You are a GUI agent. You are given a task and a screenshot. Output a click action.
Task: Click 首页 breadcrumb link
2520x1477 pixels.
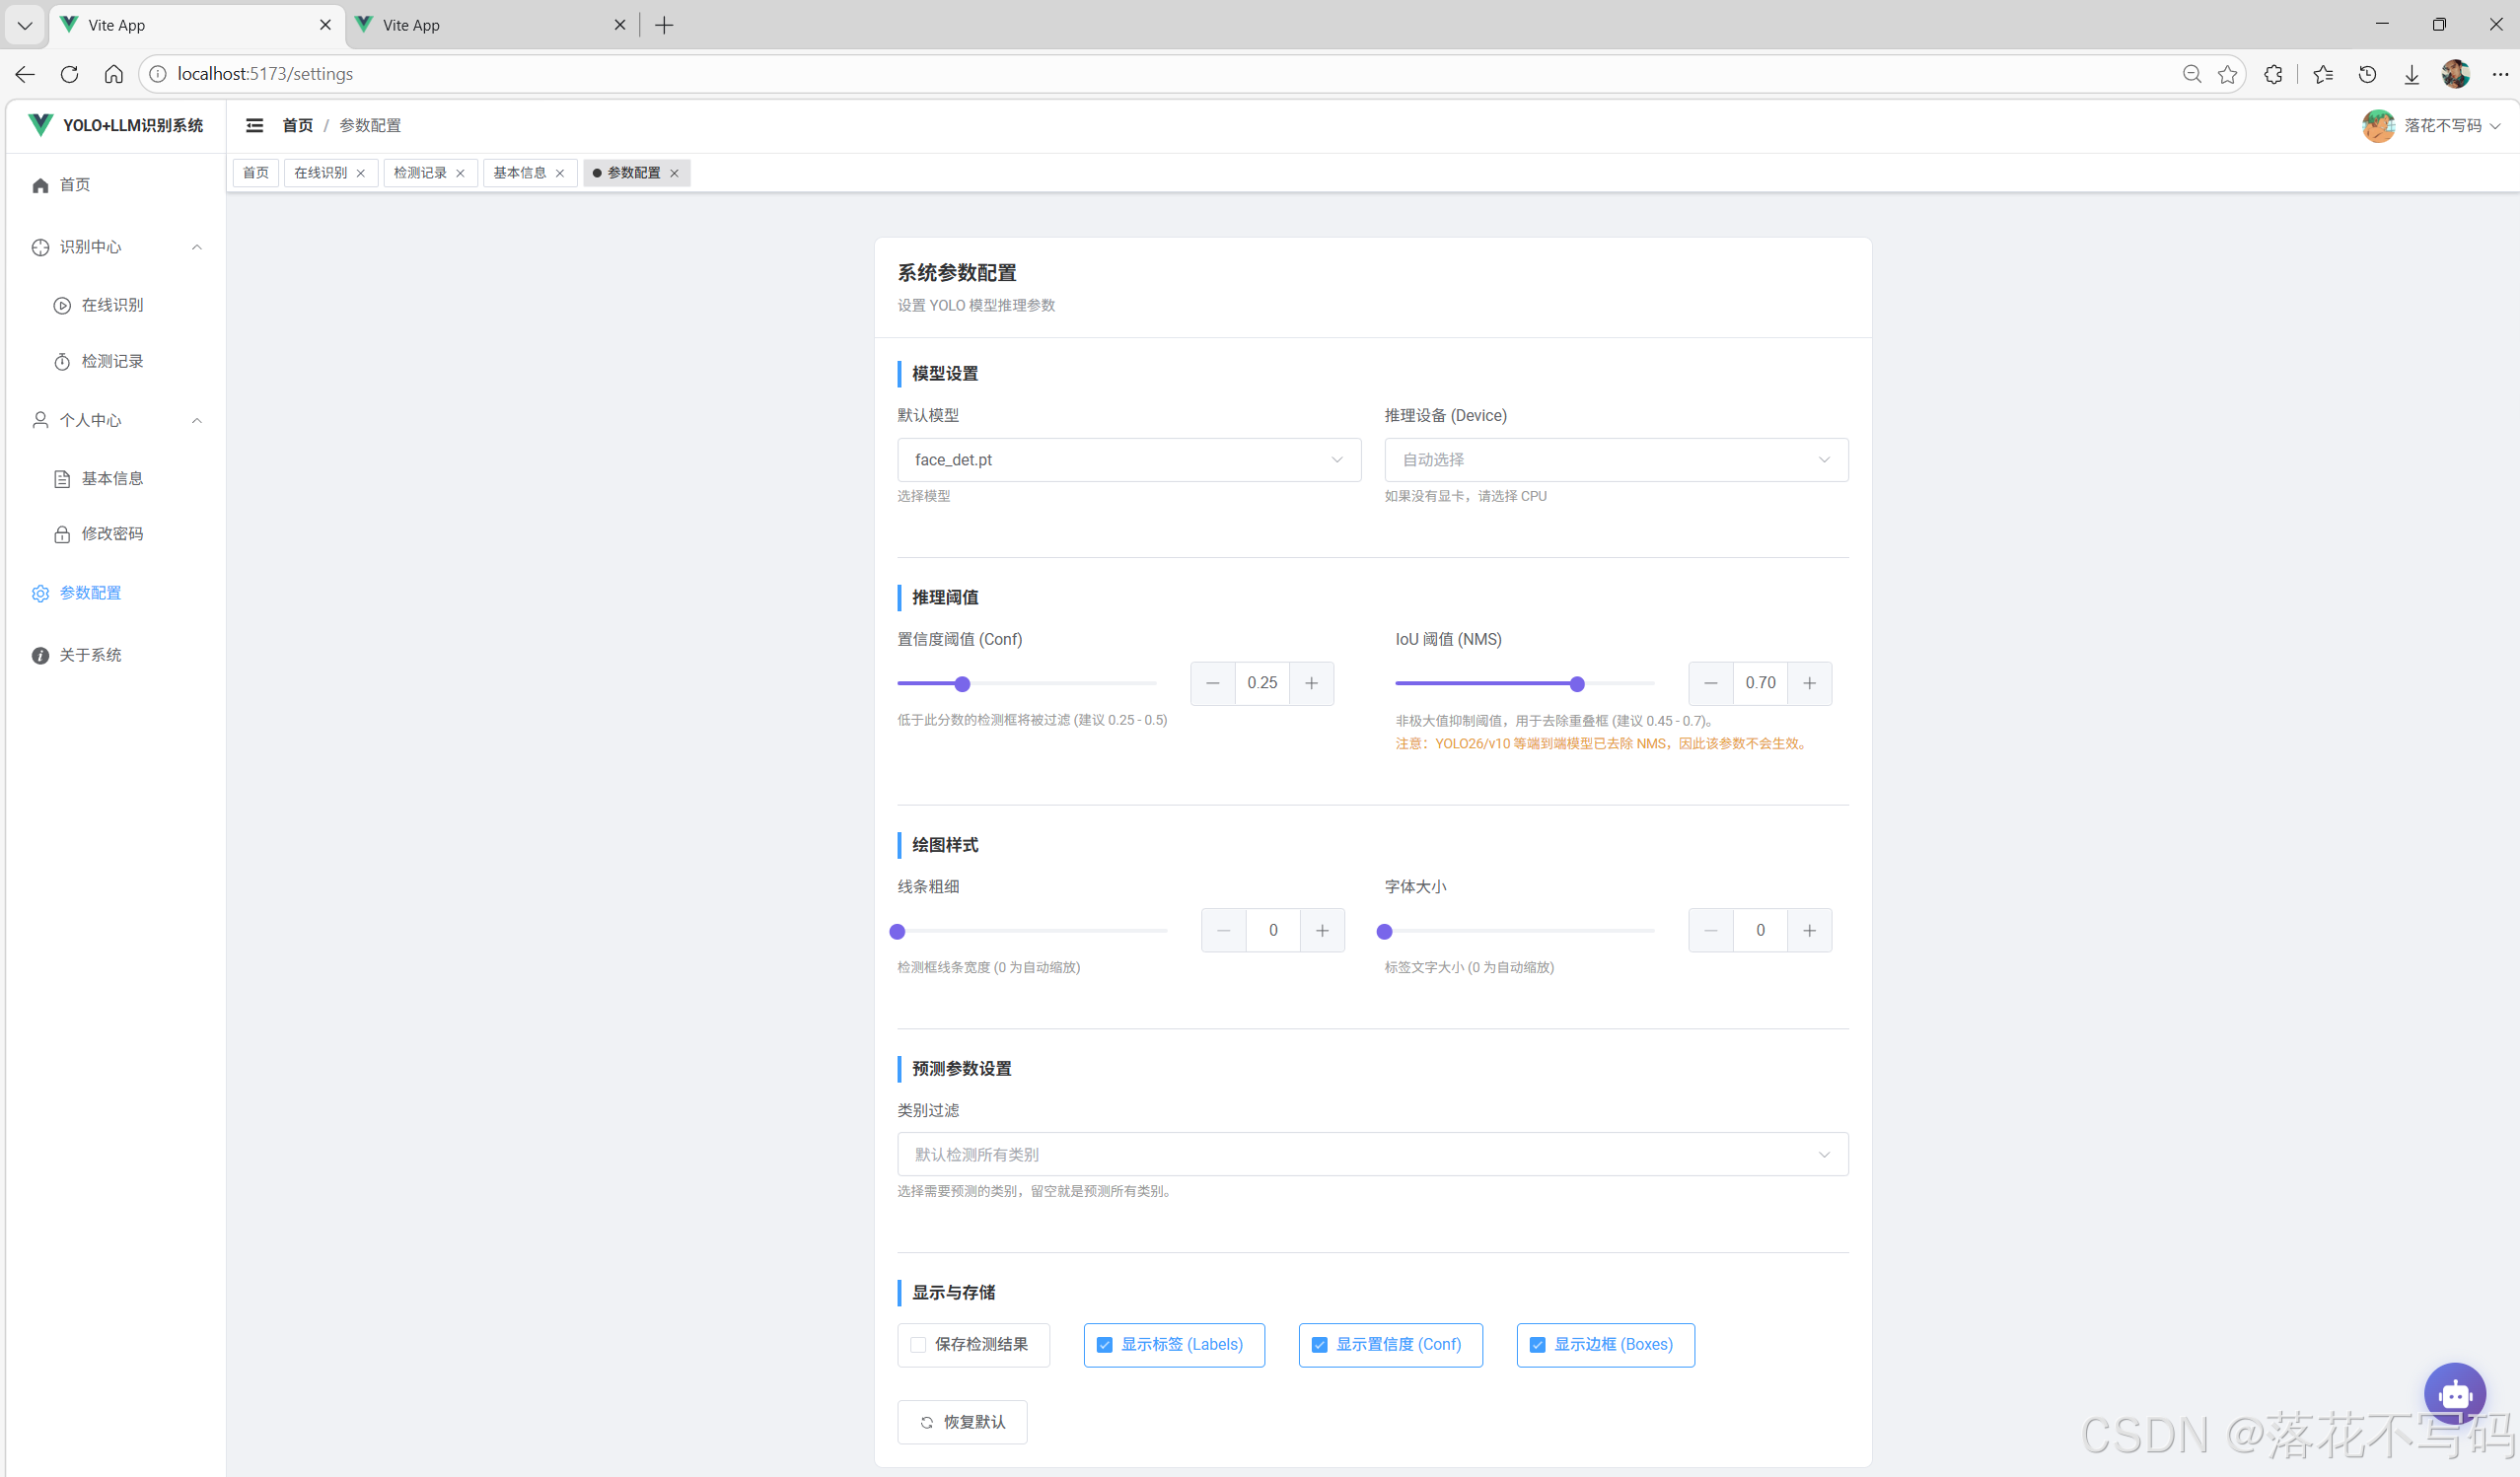pyautogui.click(x=297, y=125)
